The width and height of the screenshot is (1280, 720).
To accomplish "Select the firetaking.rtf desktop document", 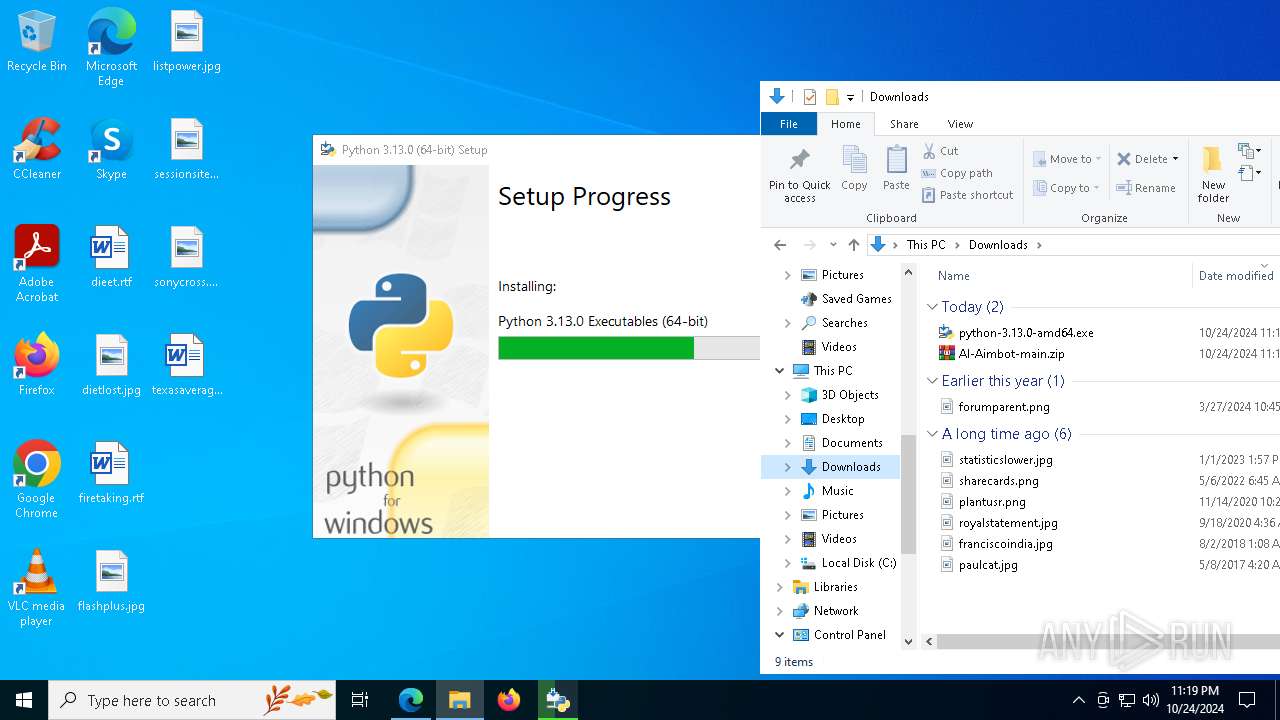I will [111, 474].
